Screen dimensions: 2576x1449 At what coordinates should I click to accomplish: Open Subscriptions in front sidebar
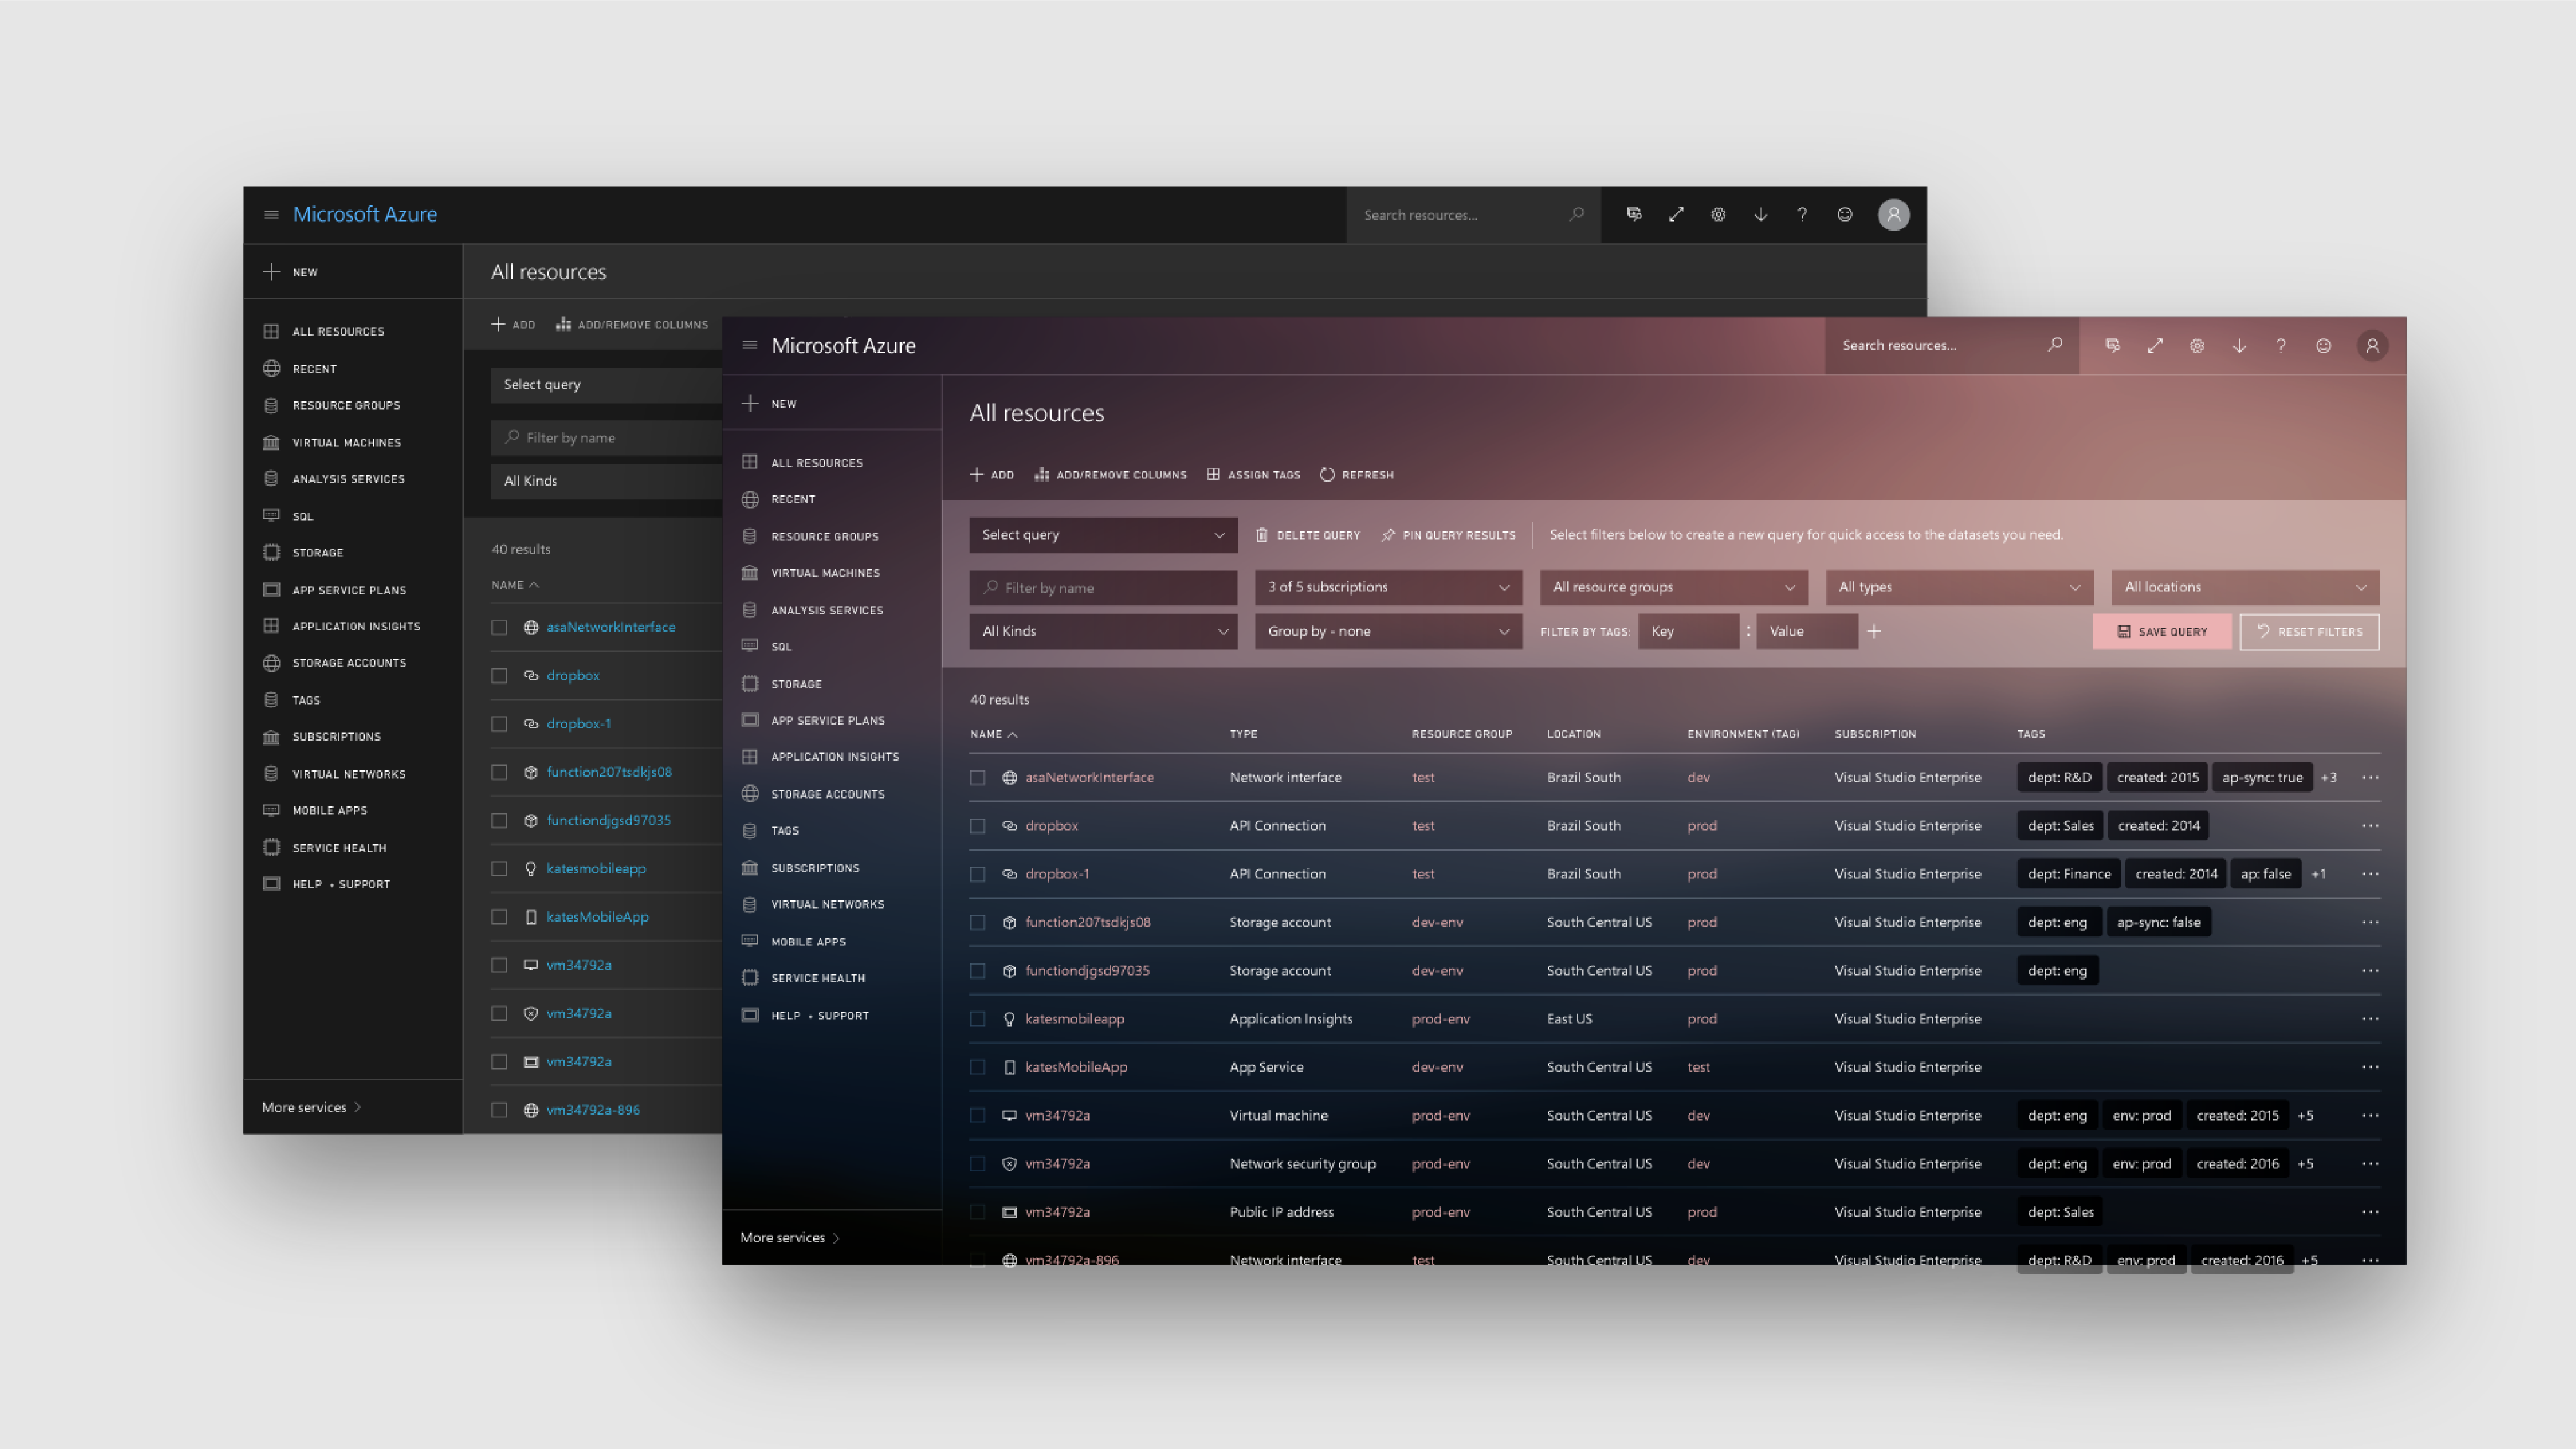(801, 868)
